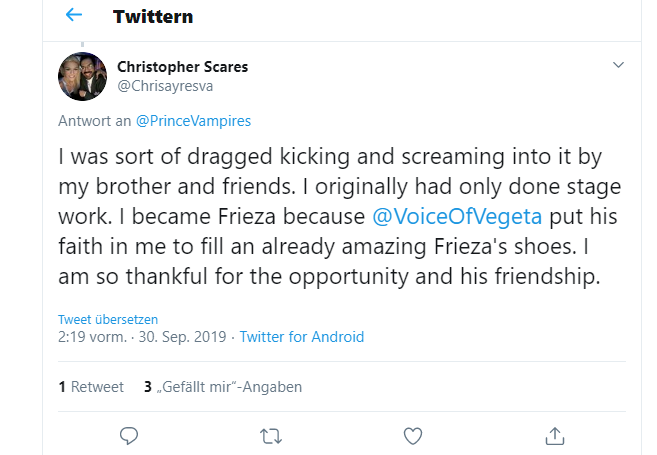Click the Antwort an reply label
657x455 pixels.
pyautogui.click(x=94, y=121)
